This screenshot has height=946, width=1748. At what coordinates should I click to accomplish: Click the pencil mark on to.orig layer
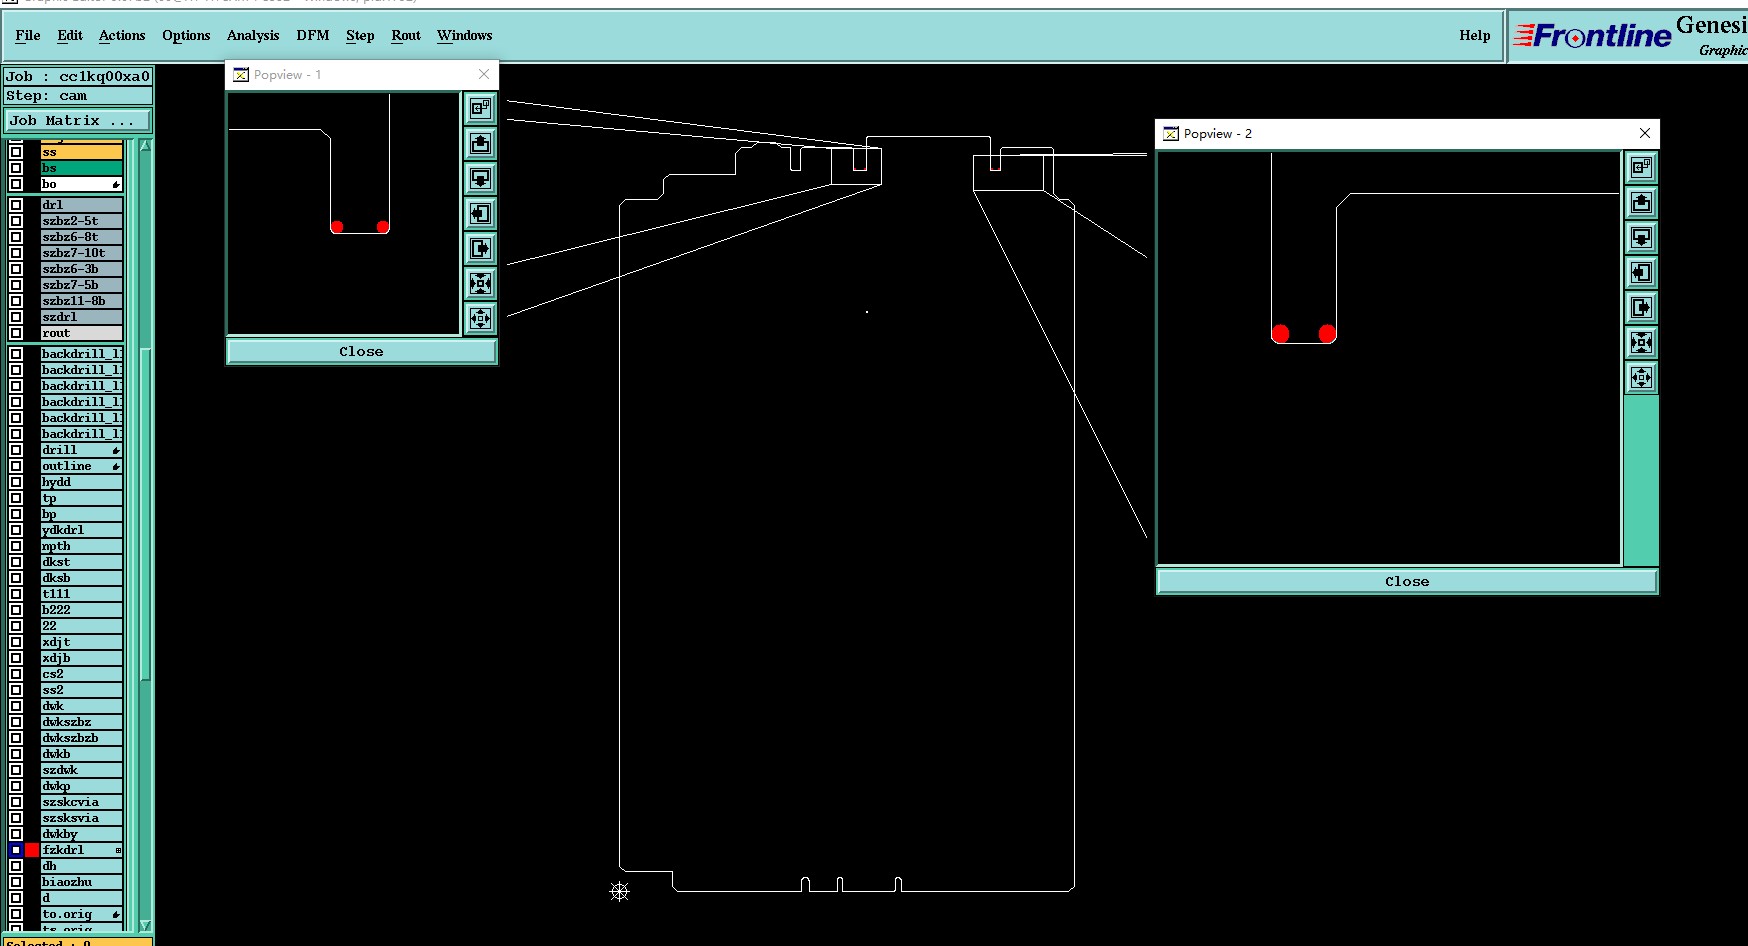[116, 914]
